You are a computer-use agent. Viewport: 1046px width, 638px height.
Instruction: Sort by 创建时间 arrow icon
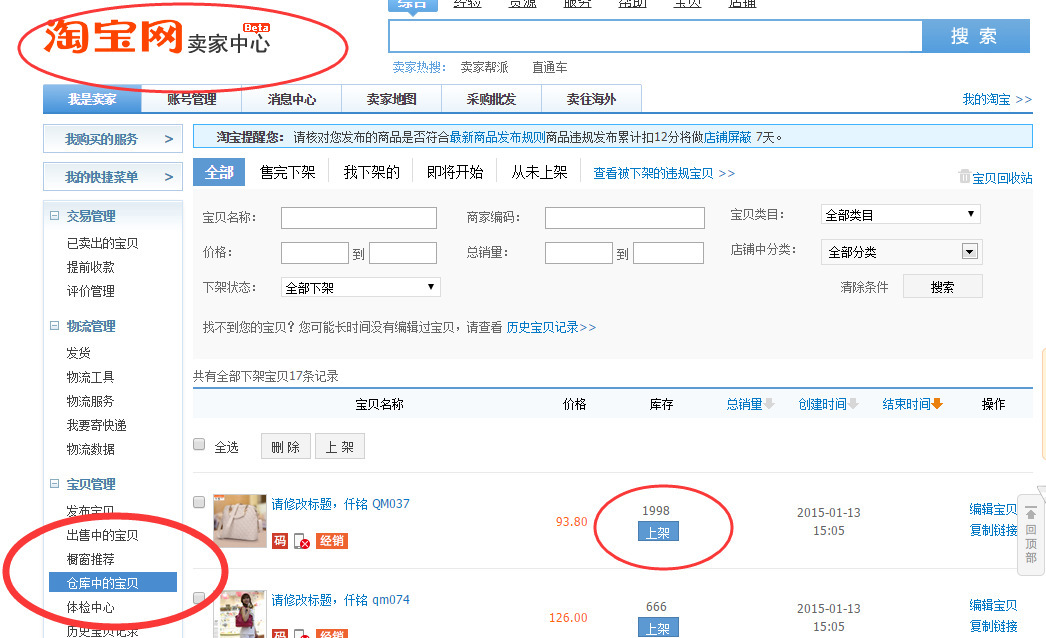tap(853, 404)
